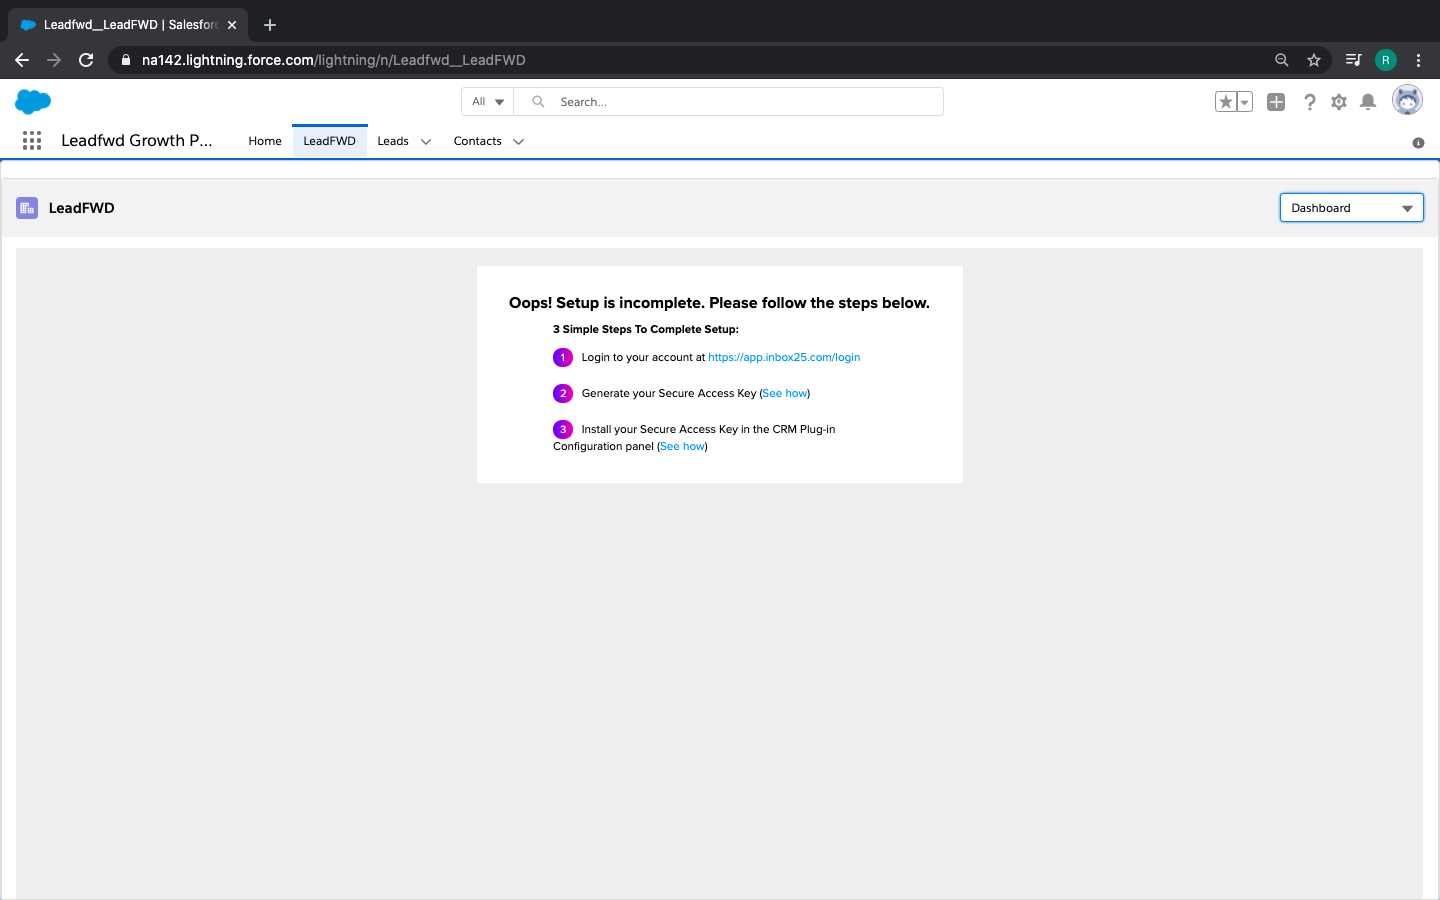This screenshot has width=1440, height=900.
Task: Open the App Launcher grid icon
Action: coord(32,141)
